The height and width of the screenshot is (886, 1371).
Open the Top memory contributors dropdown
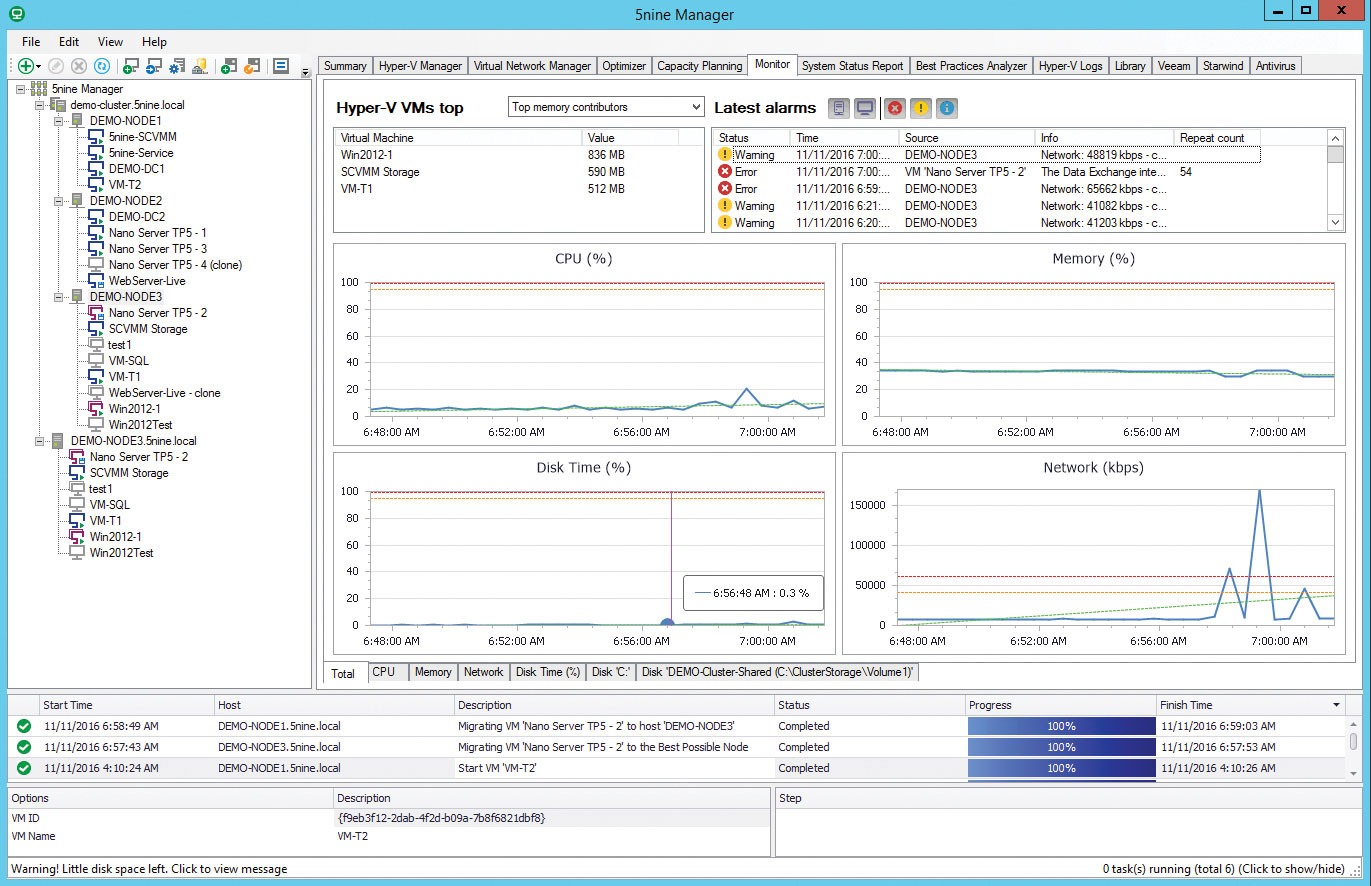(x=605, y=107)
